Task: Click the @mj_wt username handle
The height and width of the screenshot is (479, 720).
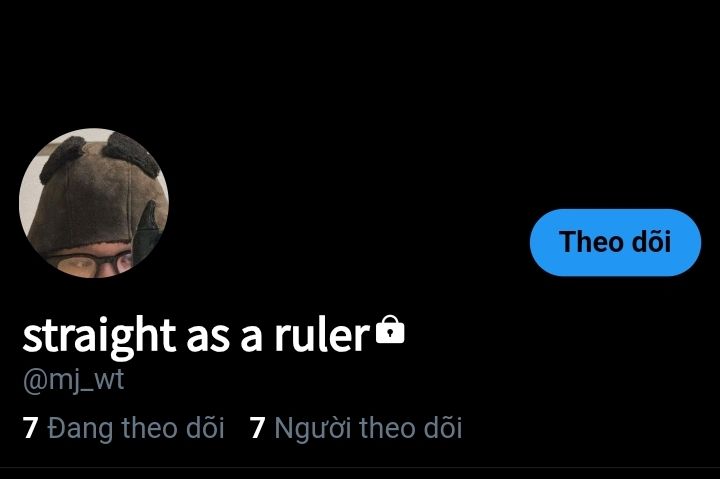Action: [73, 381]
